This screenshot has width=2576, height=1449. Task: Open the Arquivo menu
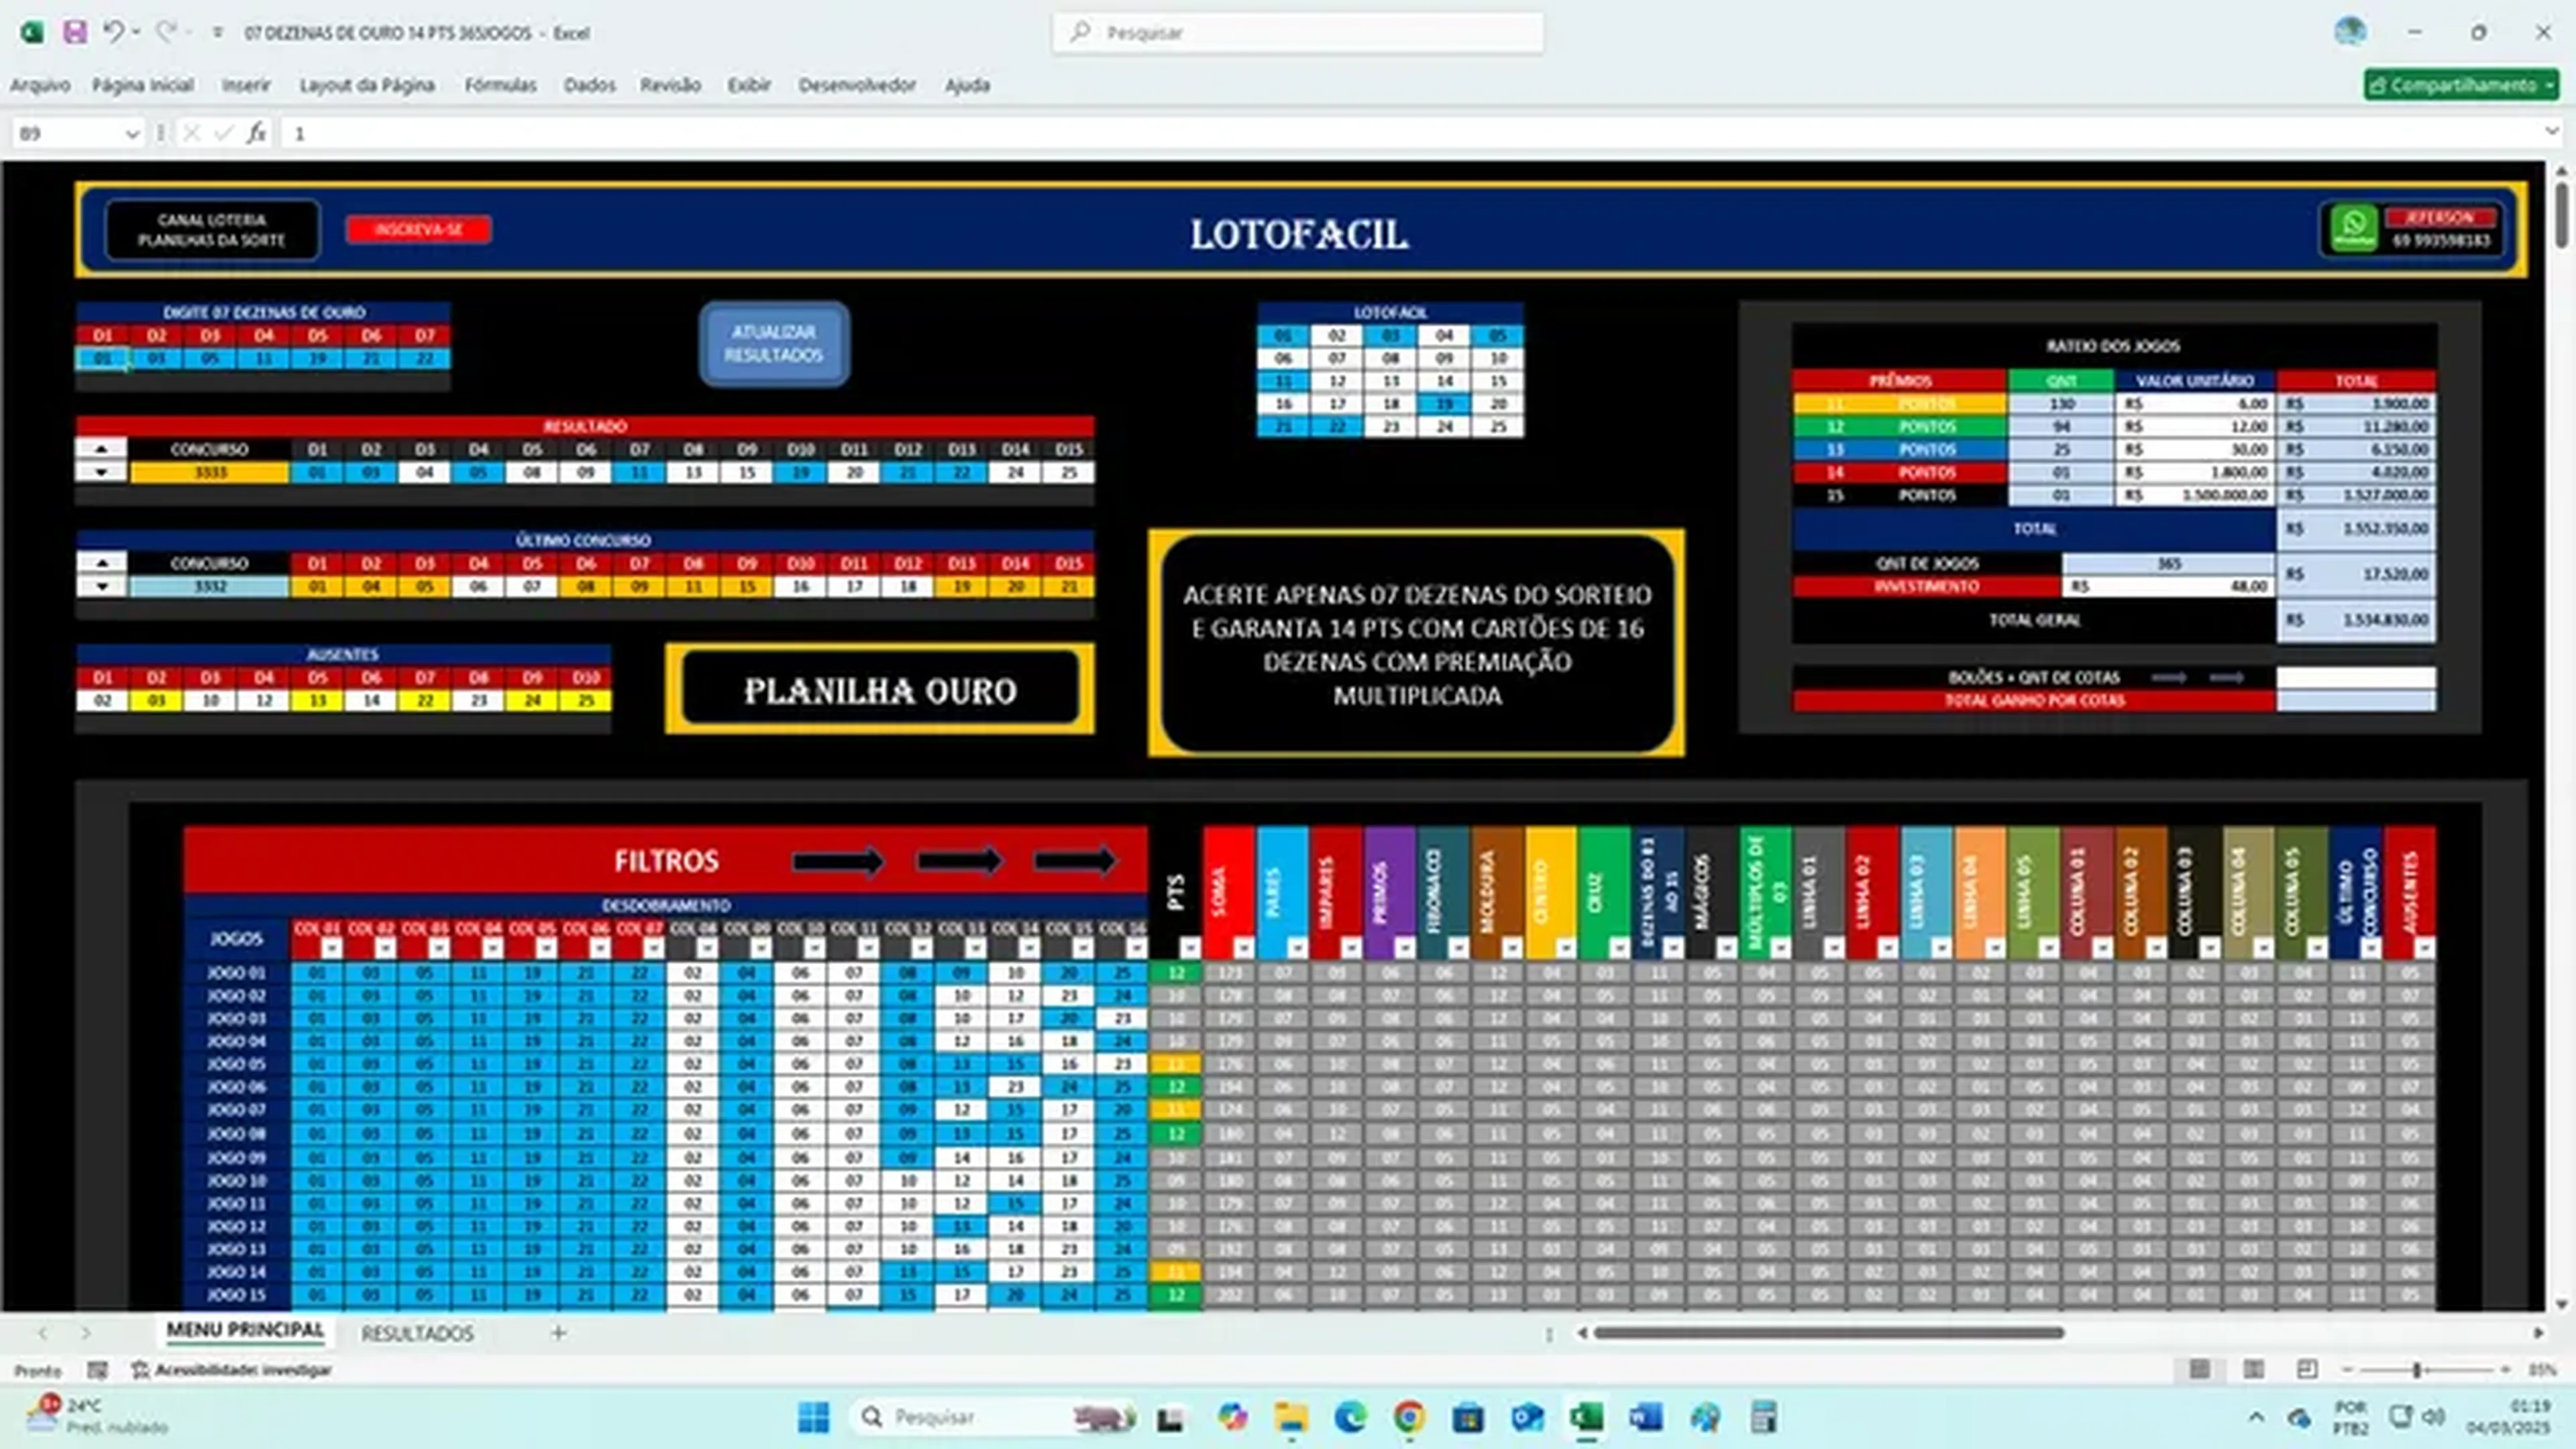coord(40,85)
